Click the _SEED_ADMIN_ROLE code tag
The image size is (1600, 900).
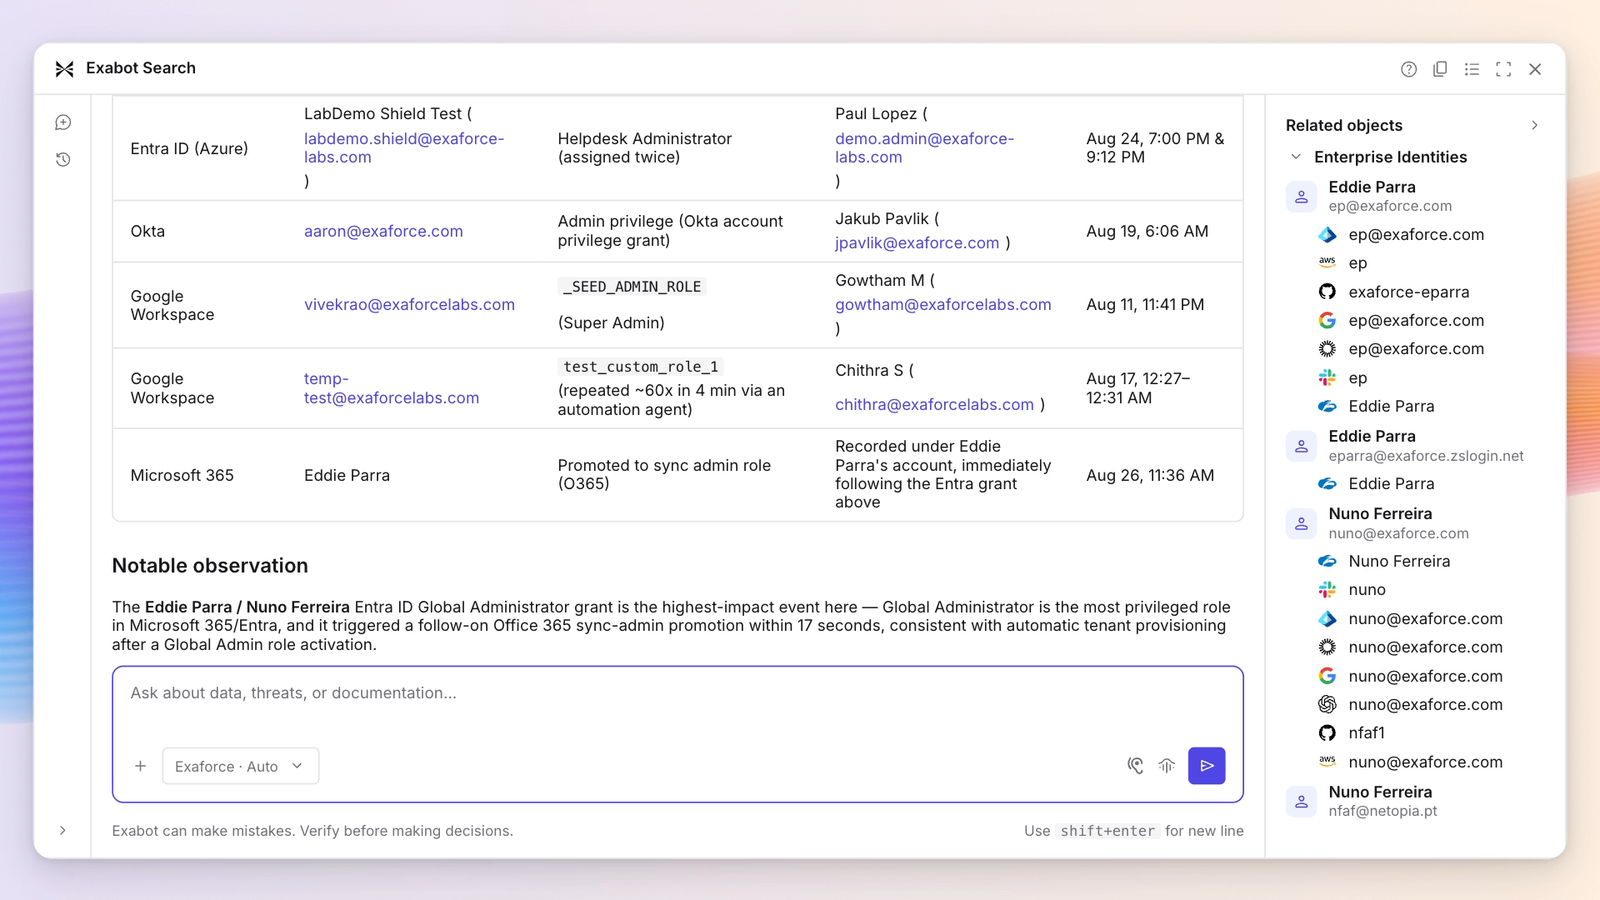click(x=632, y=287)
